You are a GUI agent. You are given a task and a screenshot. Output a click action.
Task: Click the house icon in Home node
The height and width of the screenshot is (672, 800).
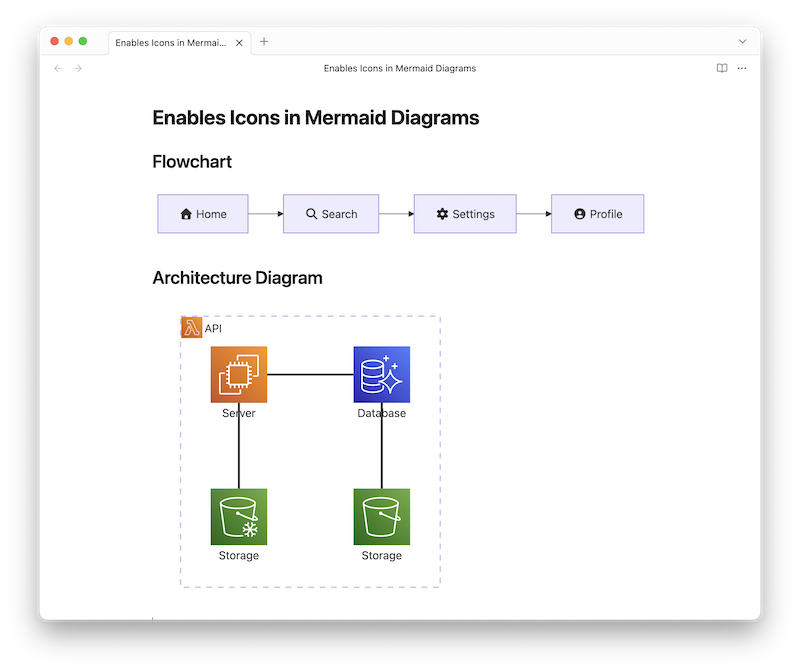[186, 214]
